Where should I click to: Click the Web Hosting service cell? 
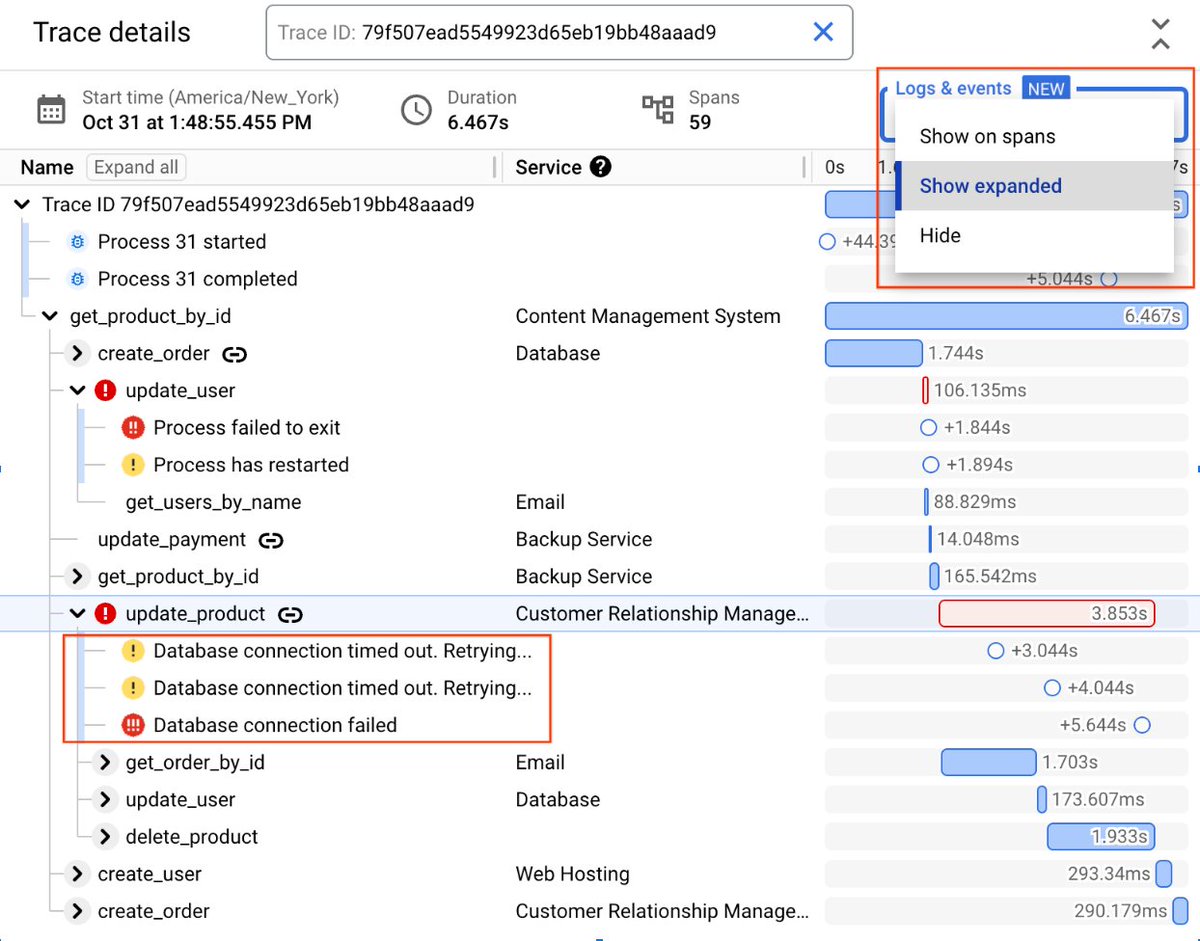[573, 874]
